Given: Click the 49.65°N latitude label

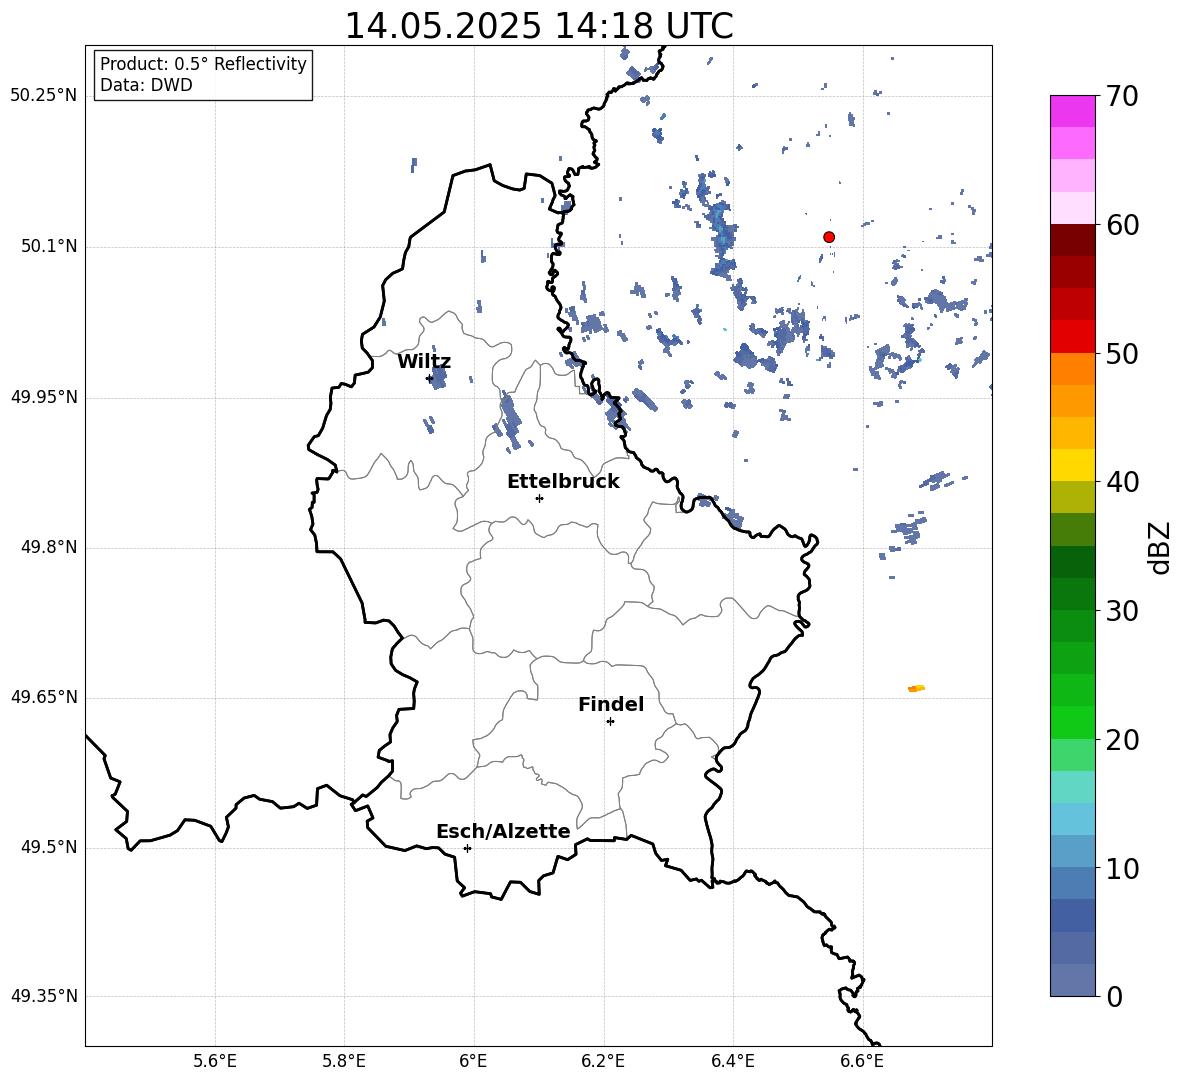Looking at the screenshot, I should [44, 697].
